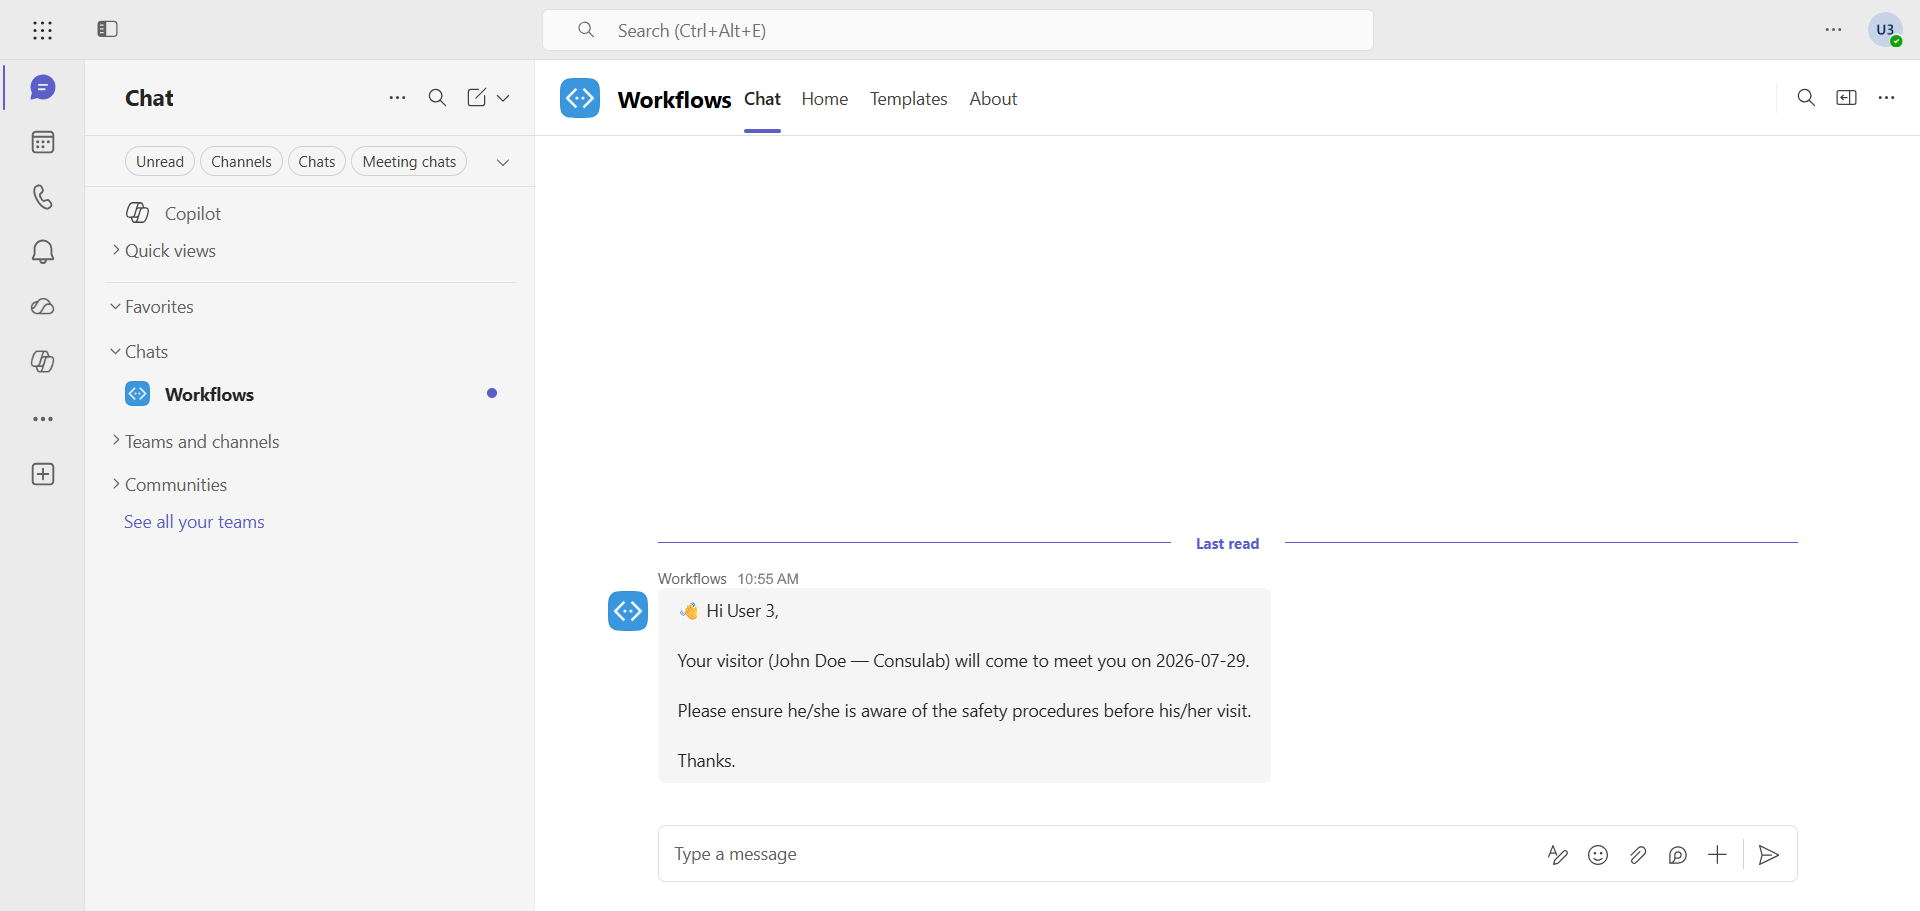This screenshot has width=1920, height=911.
Task: Open Workflows chat more options ellipsis
Action: [x=1886, y=98]
